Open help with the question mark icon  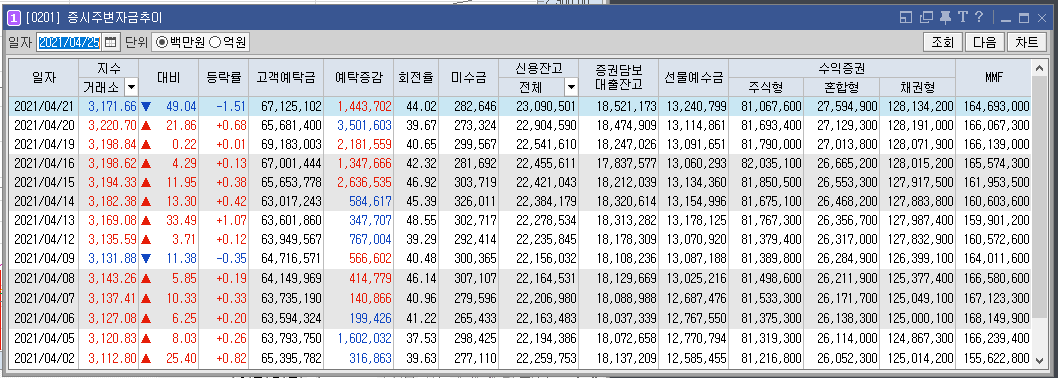tap(979, 18)
